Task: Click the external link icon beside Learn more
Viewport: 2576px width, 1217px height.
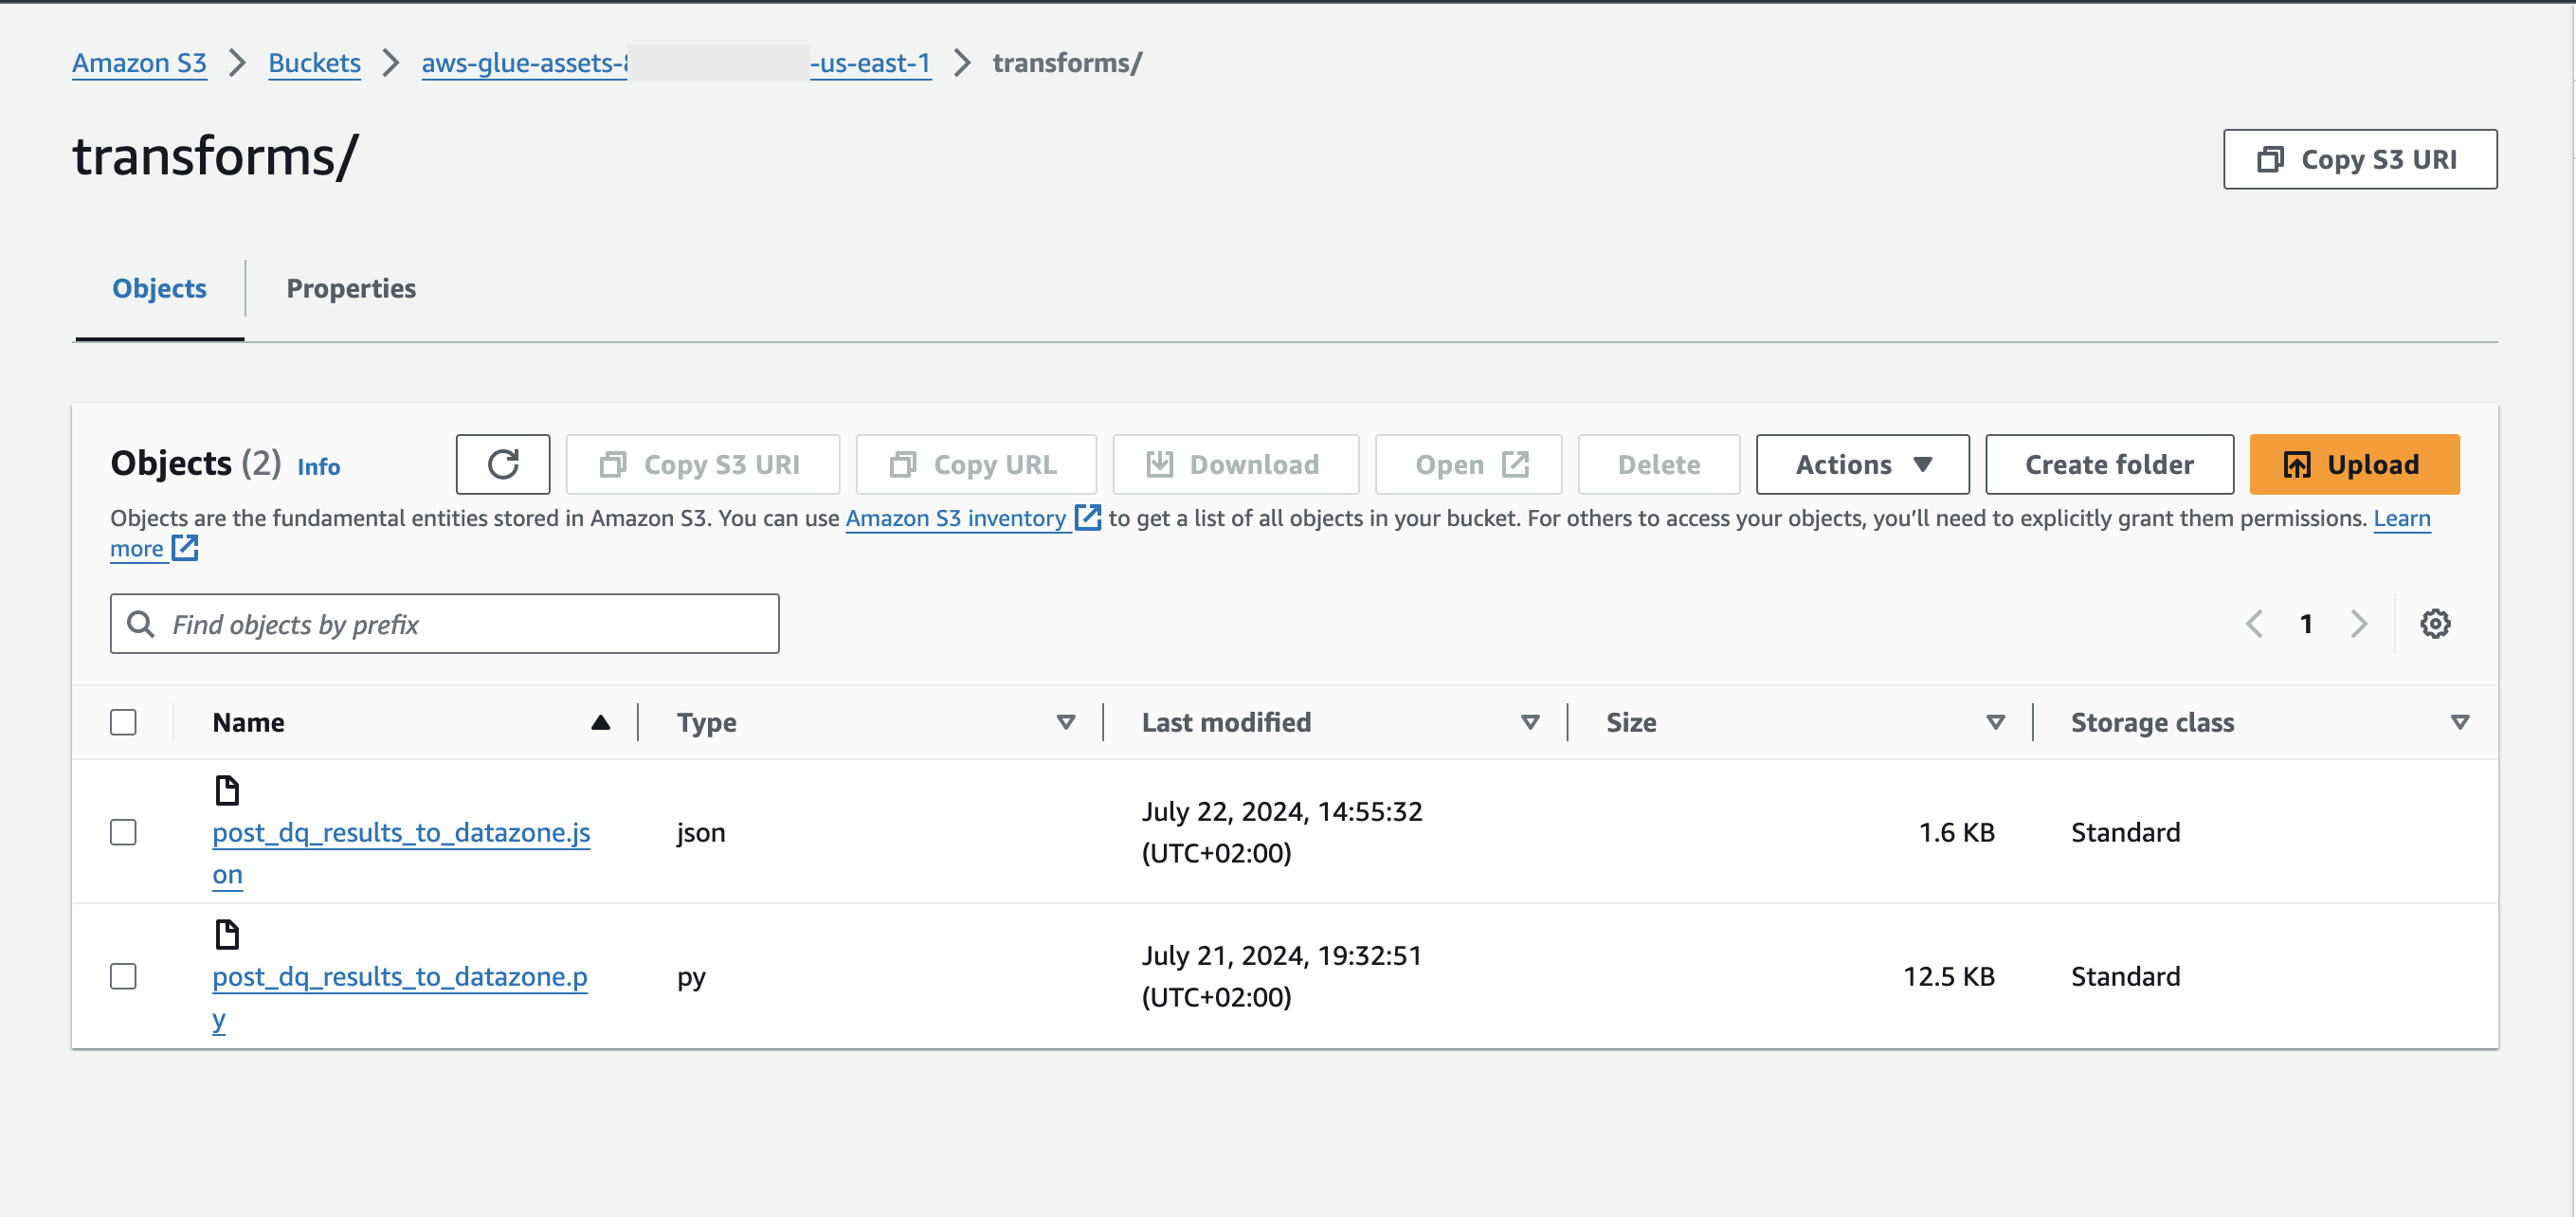Action: [185, 548]
